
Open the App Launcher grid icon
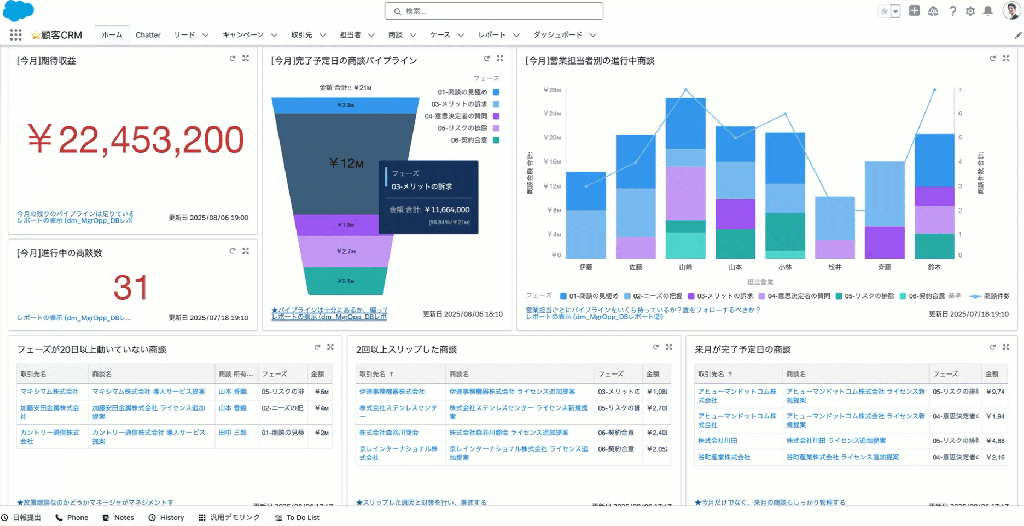16,35
